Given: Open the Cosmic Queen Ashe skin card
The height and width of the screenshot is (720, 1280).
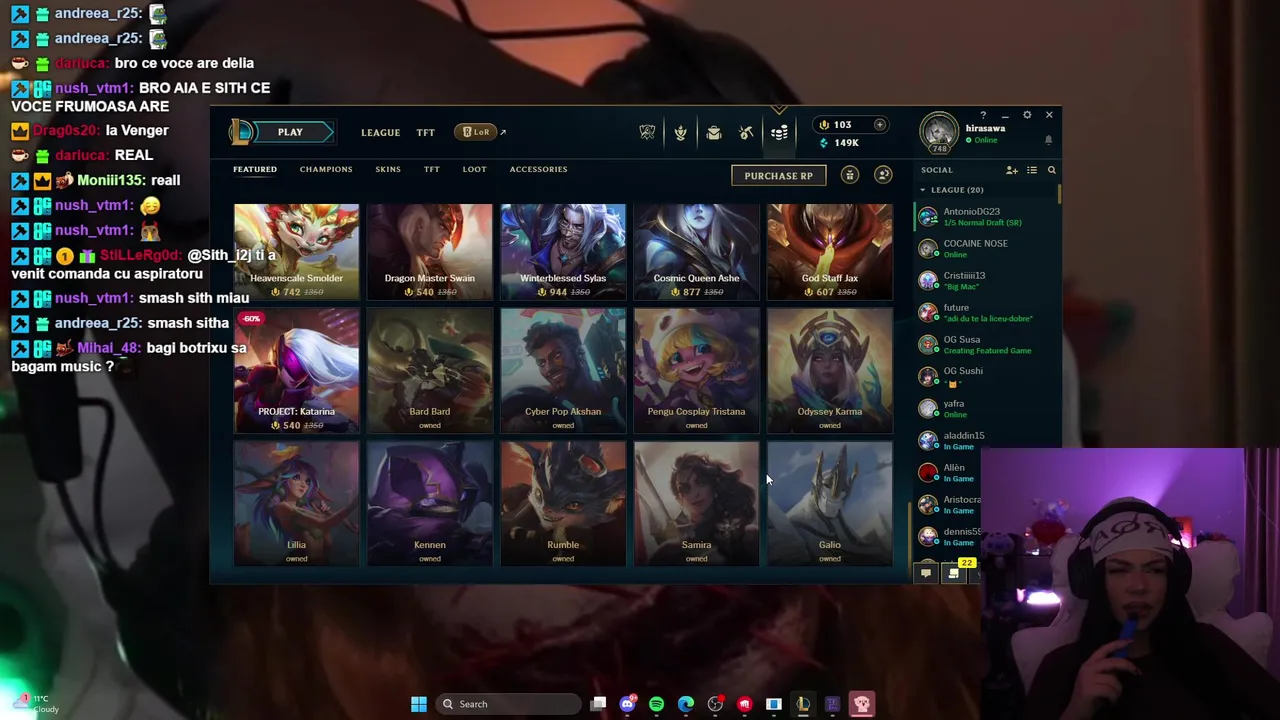Looking at the screenshot, I should tap(696, 251).
